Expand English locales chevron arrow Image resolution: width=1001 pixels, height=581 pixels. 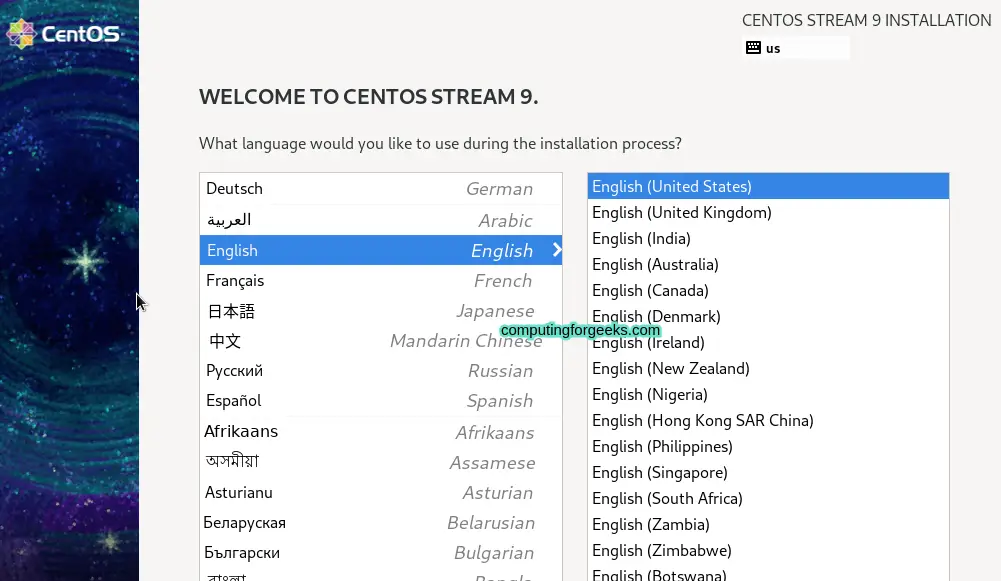point(557,250)
